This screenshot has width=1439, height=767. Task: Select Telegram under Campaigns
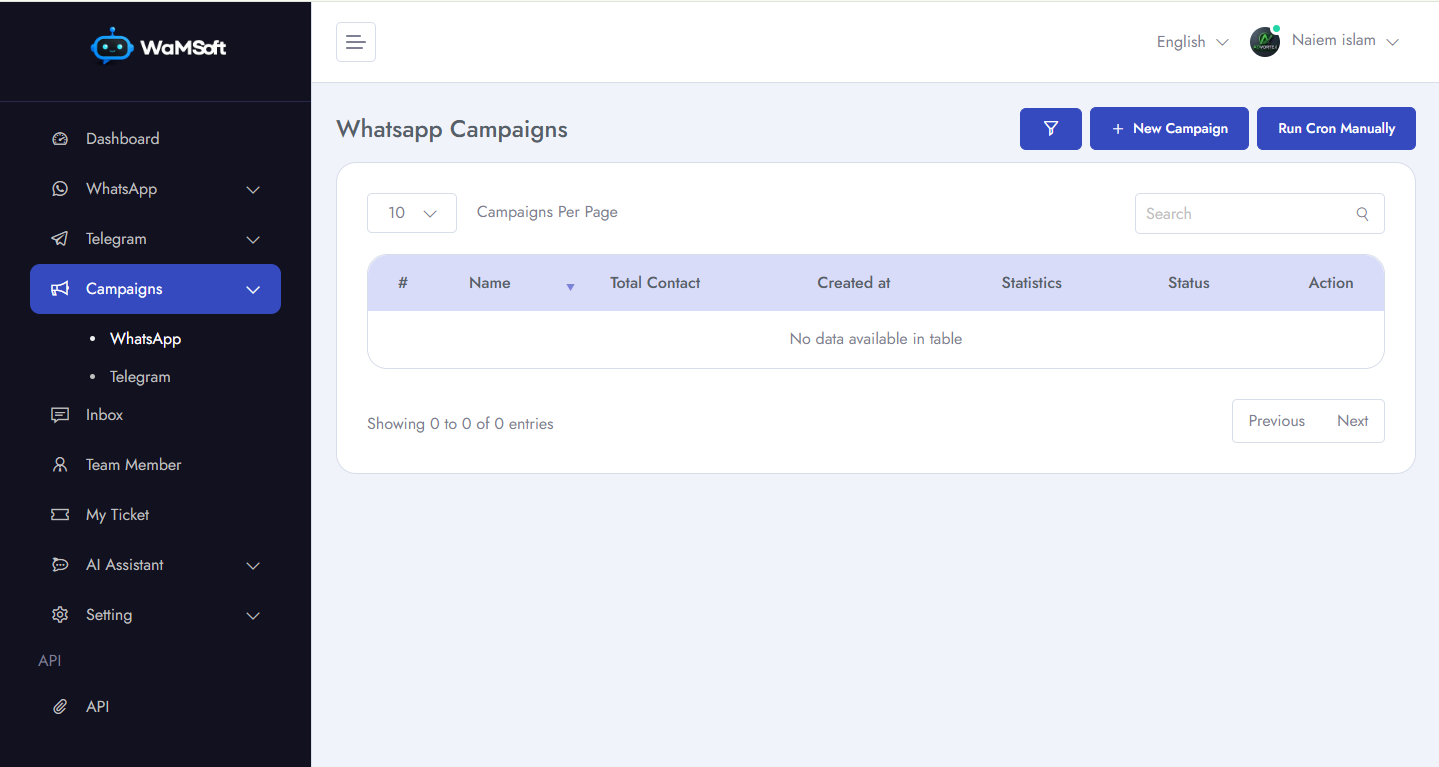(x=140, y=377)
